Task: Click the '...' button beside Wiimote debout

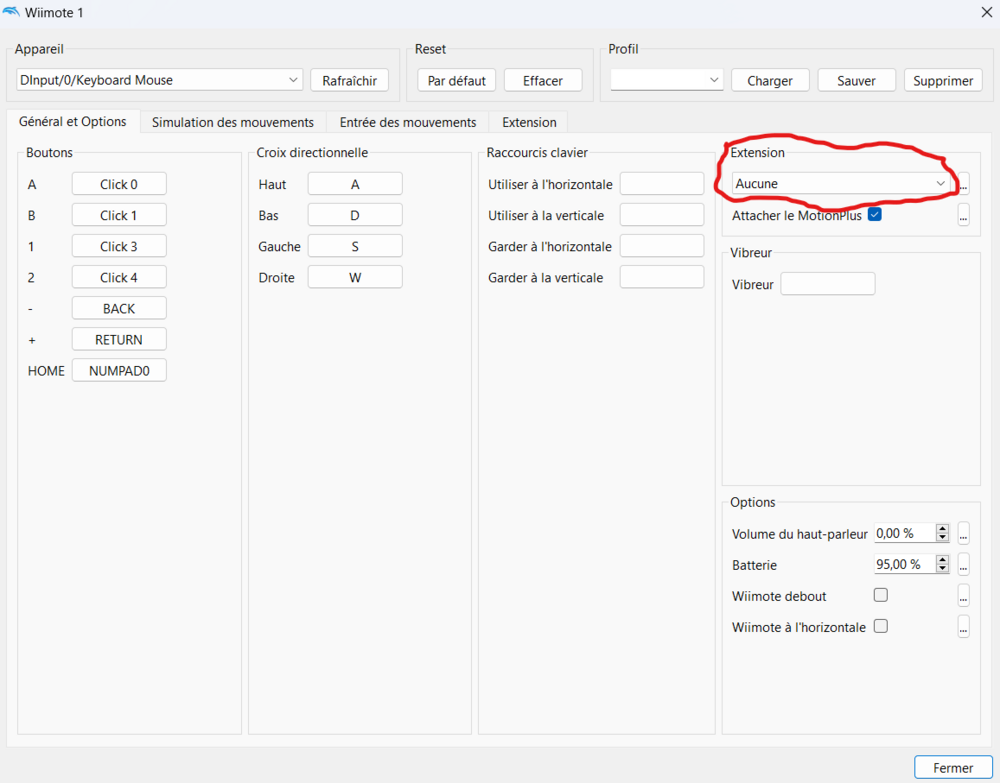Action: pos(964,596)
